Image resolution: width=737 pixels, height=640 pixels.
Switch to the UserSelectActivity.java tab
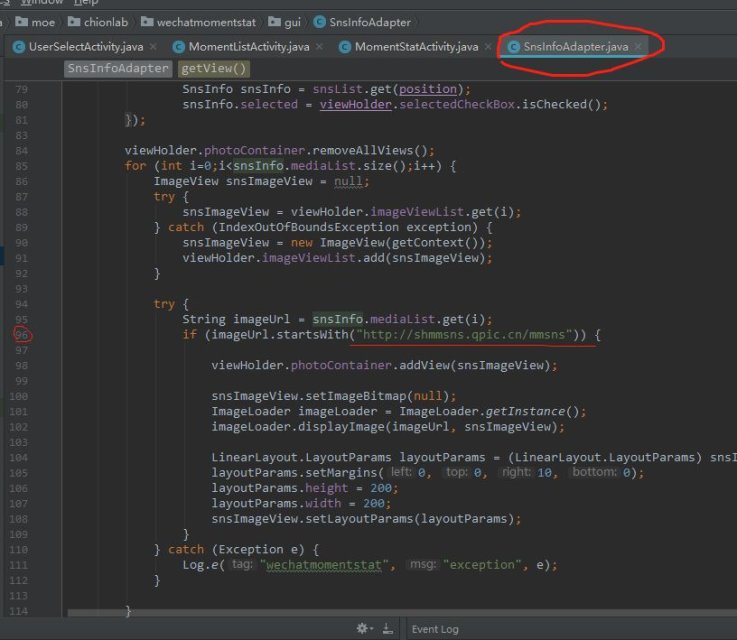coord(82,47)
